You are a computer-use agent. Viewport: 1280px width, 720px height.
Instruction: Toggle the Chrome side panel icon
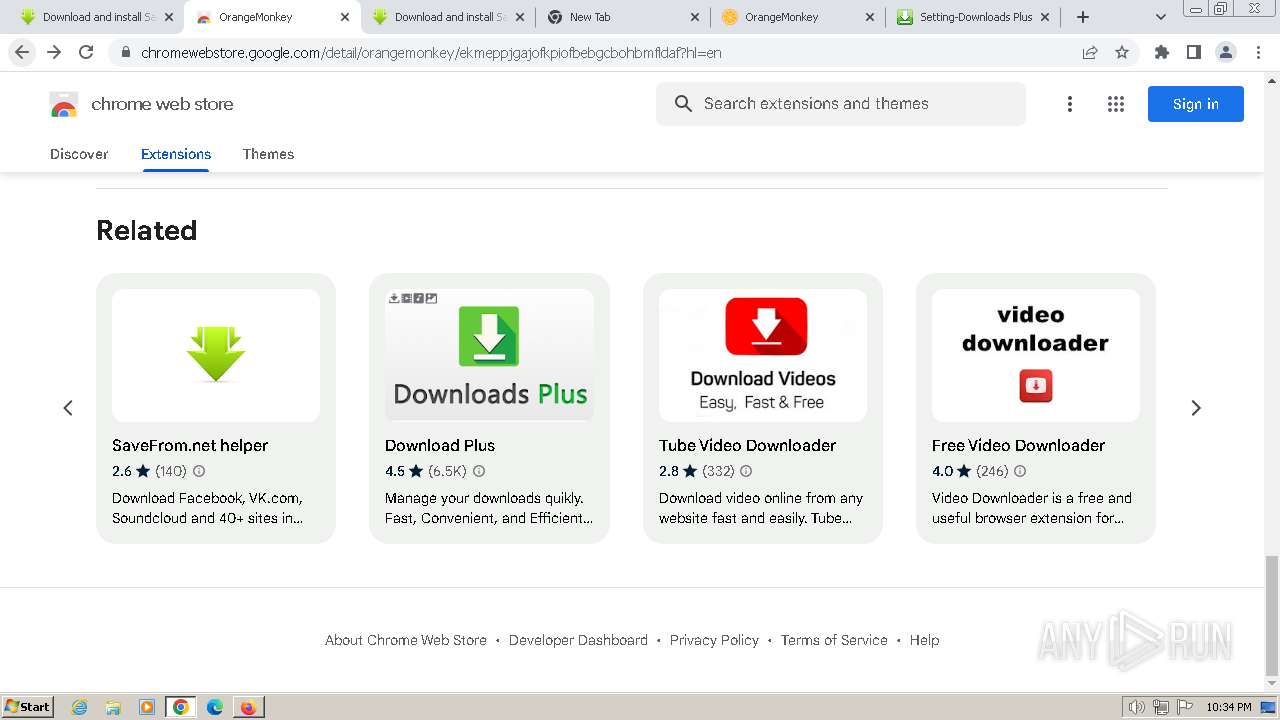[x=1193, y=52]
